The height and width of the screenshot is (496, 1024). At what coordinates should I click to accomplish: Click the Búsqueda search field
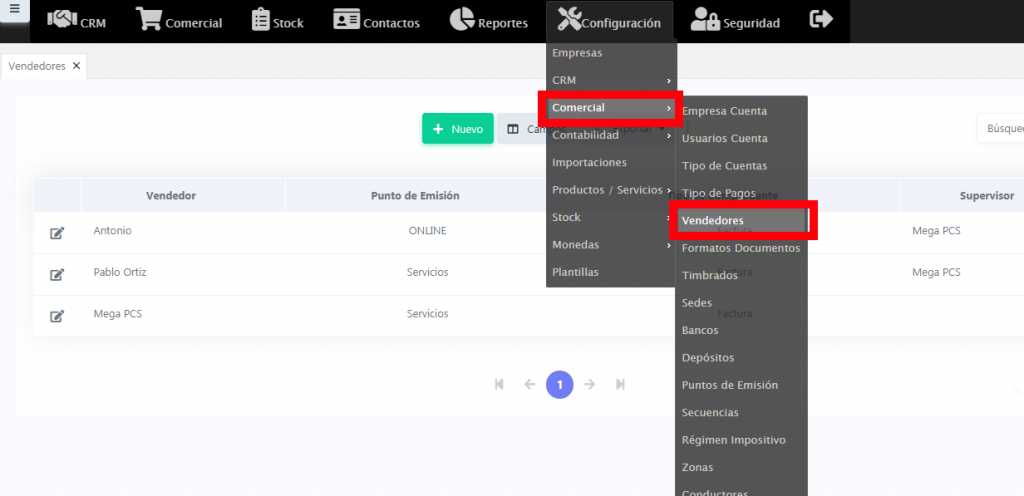(1000, 129)
